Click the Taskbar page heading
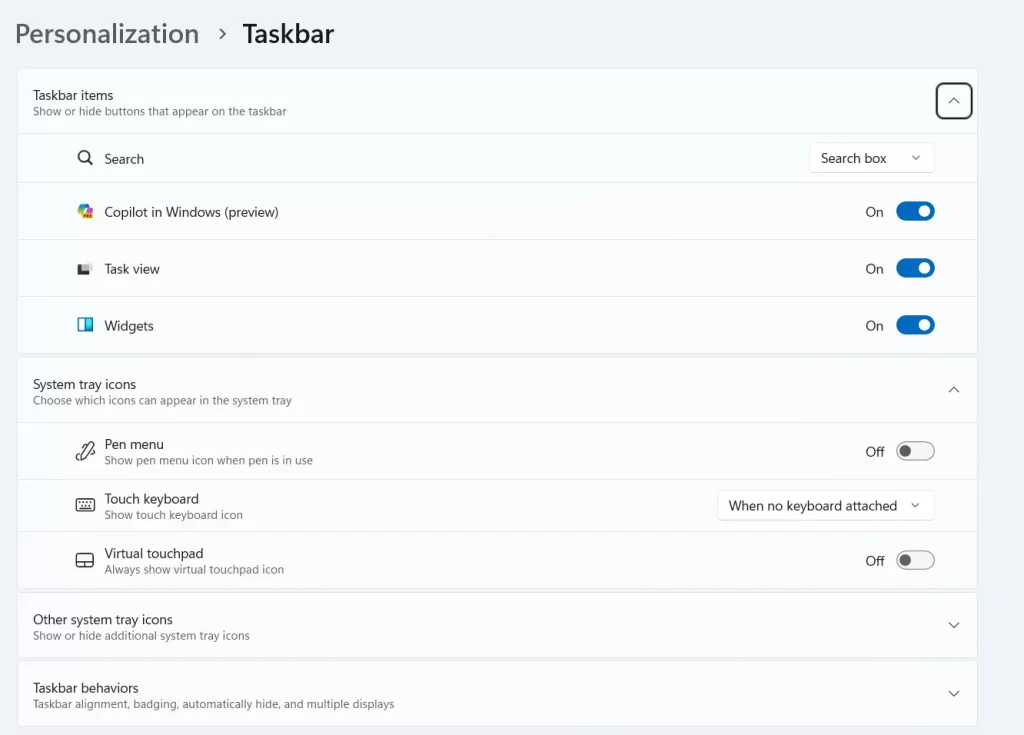Viewport: 1024px width, 735px height. point(288,34)
